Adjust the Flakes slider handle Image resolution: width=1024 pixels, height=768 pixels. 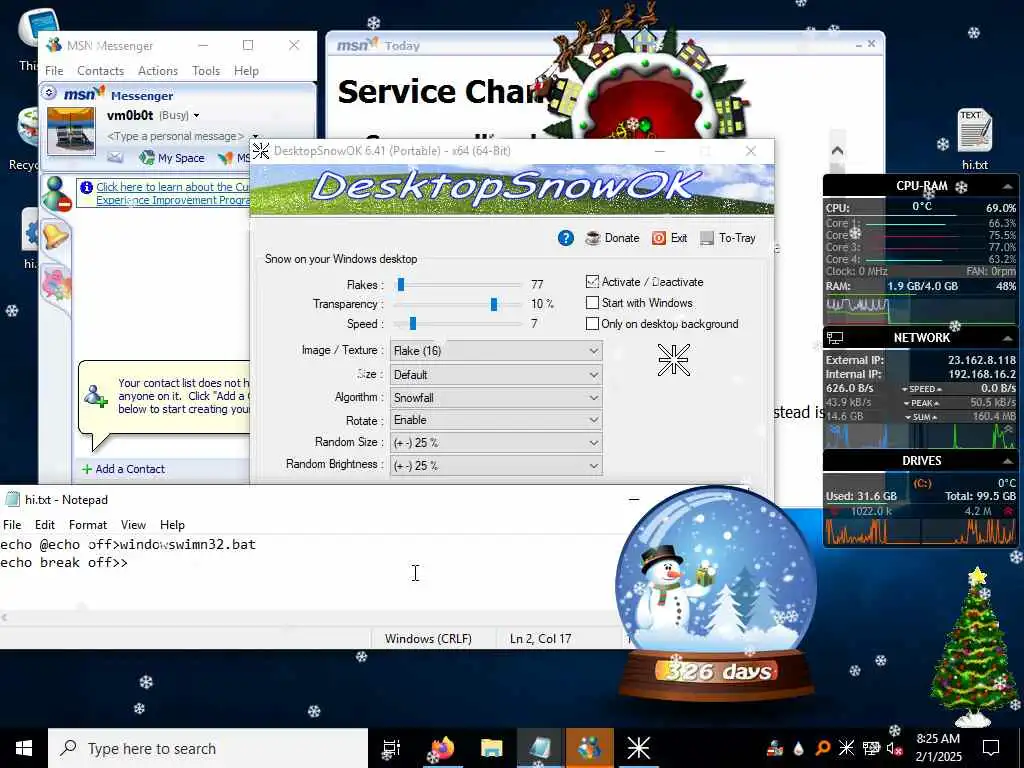[401, 285]
